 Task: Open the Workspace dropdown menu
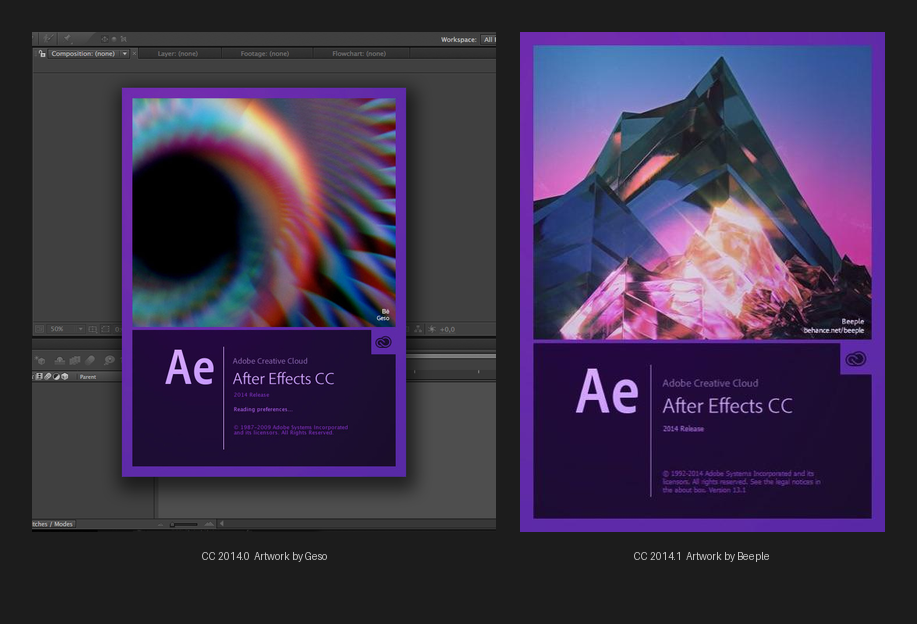point(489,39)
